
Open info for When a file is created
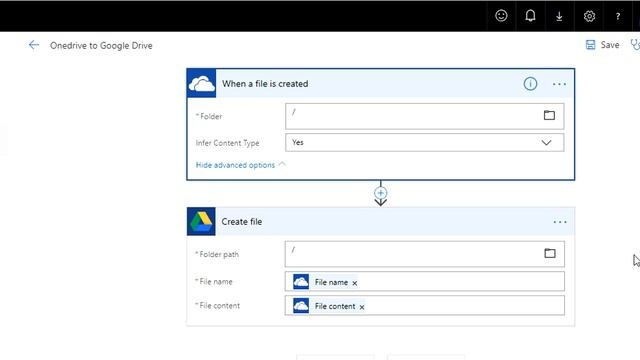[x=530, y=84]
